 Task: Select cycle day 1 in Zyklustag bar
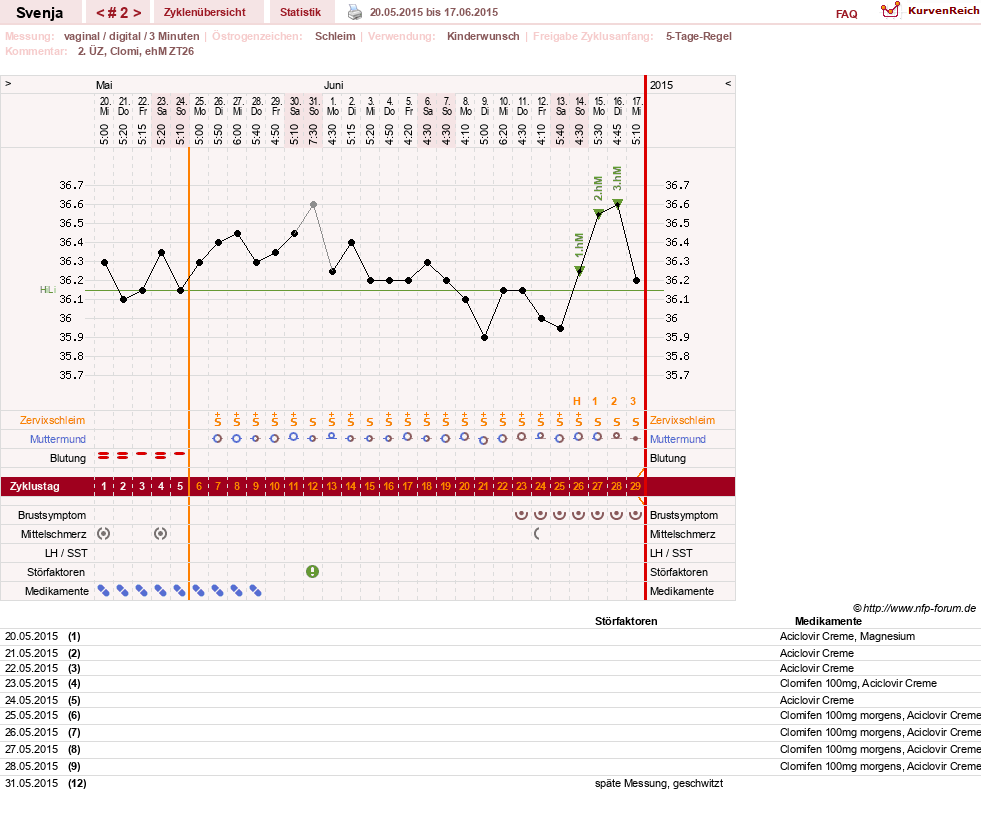(x=104, y=486)
